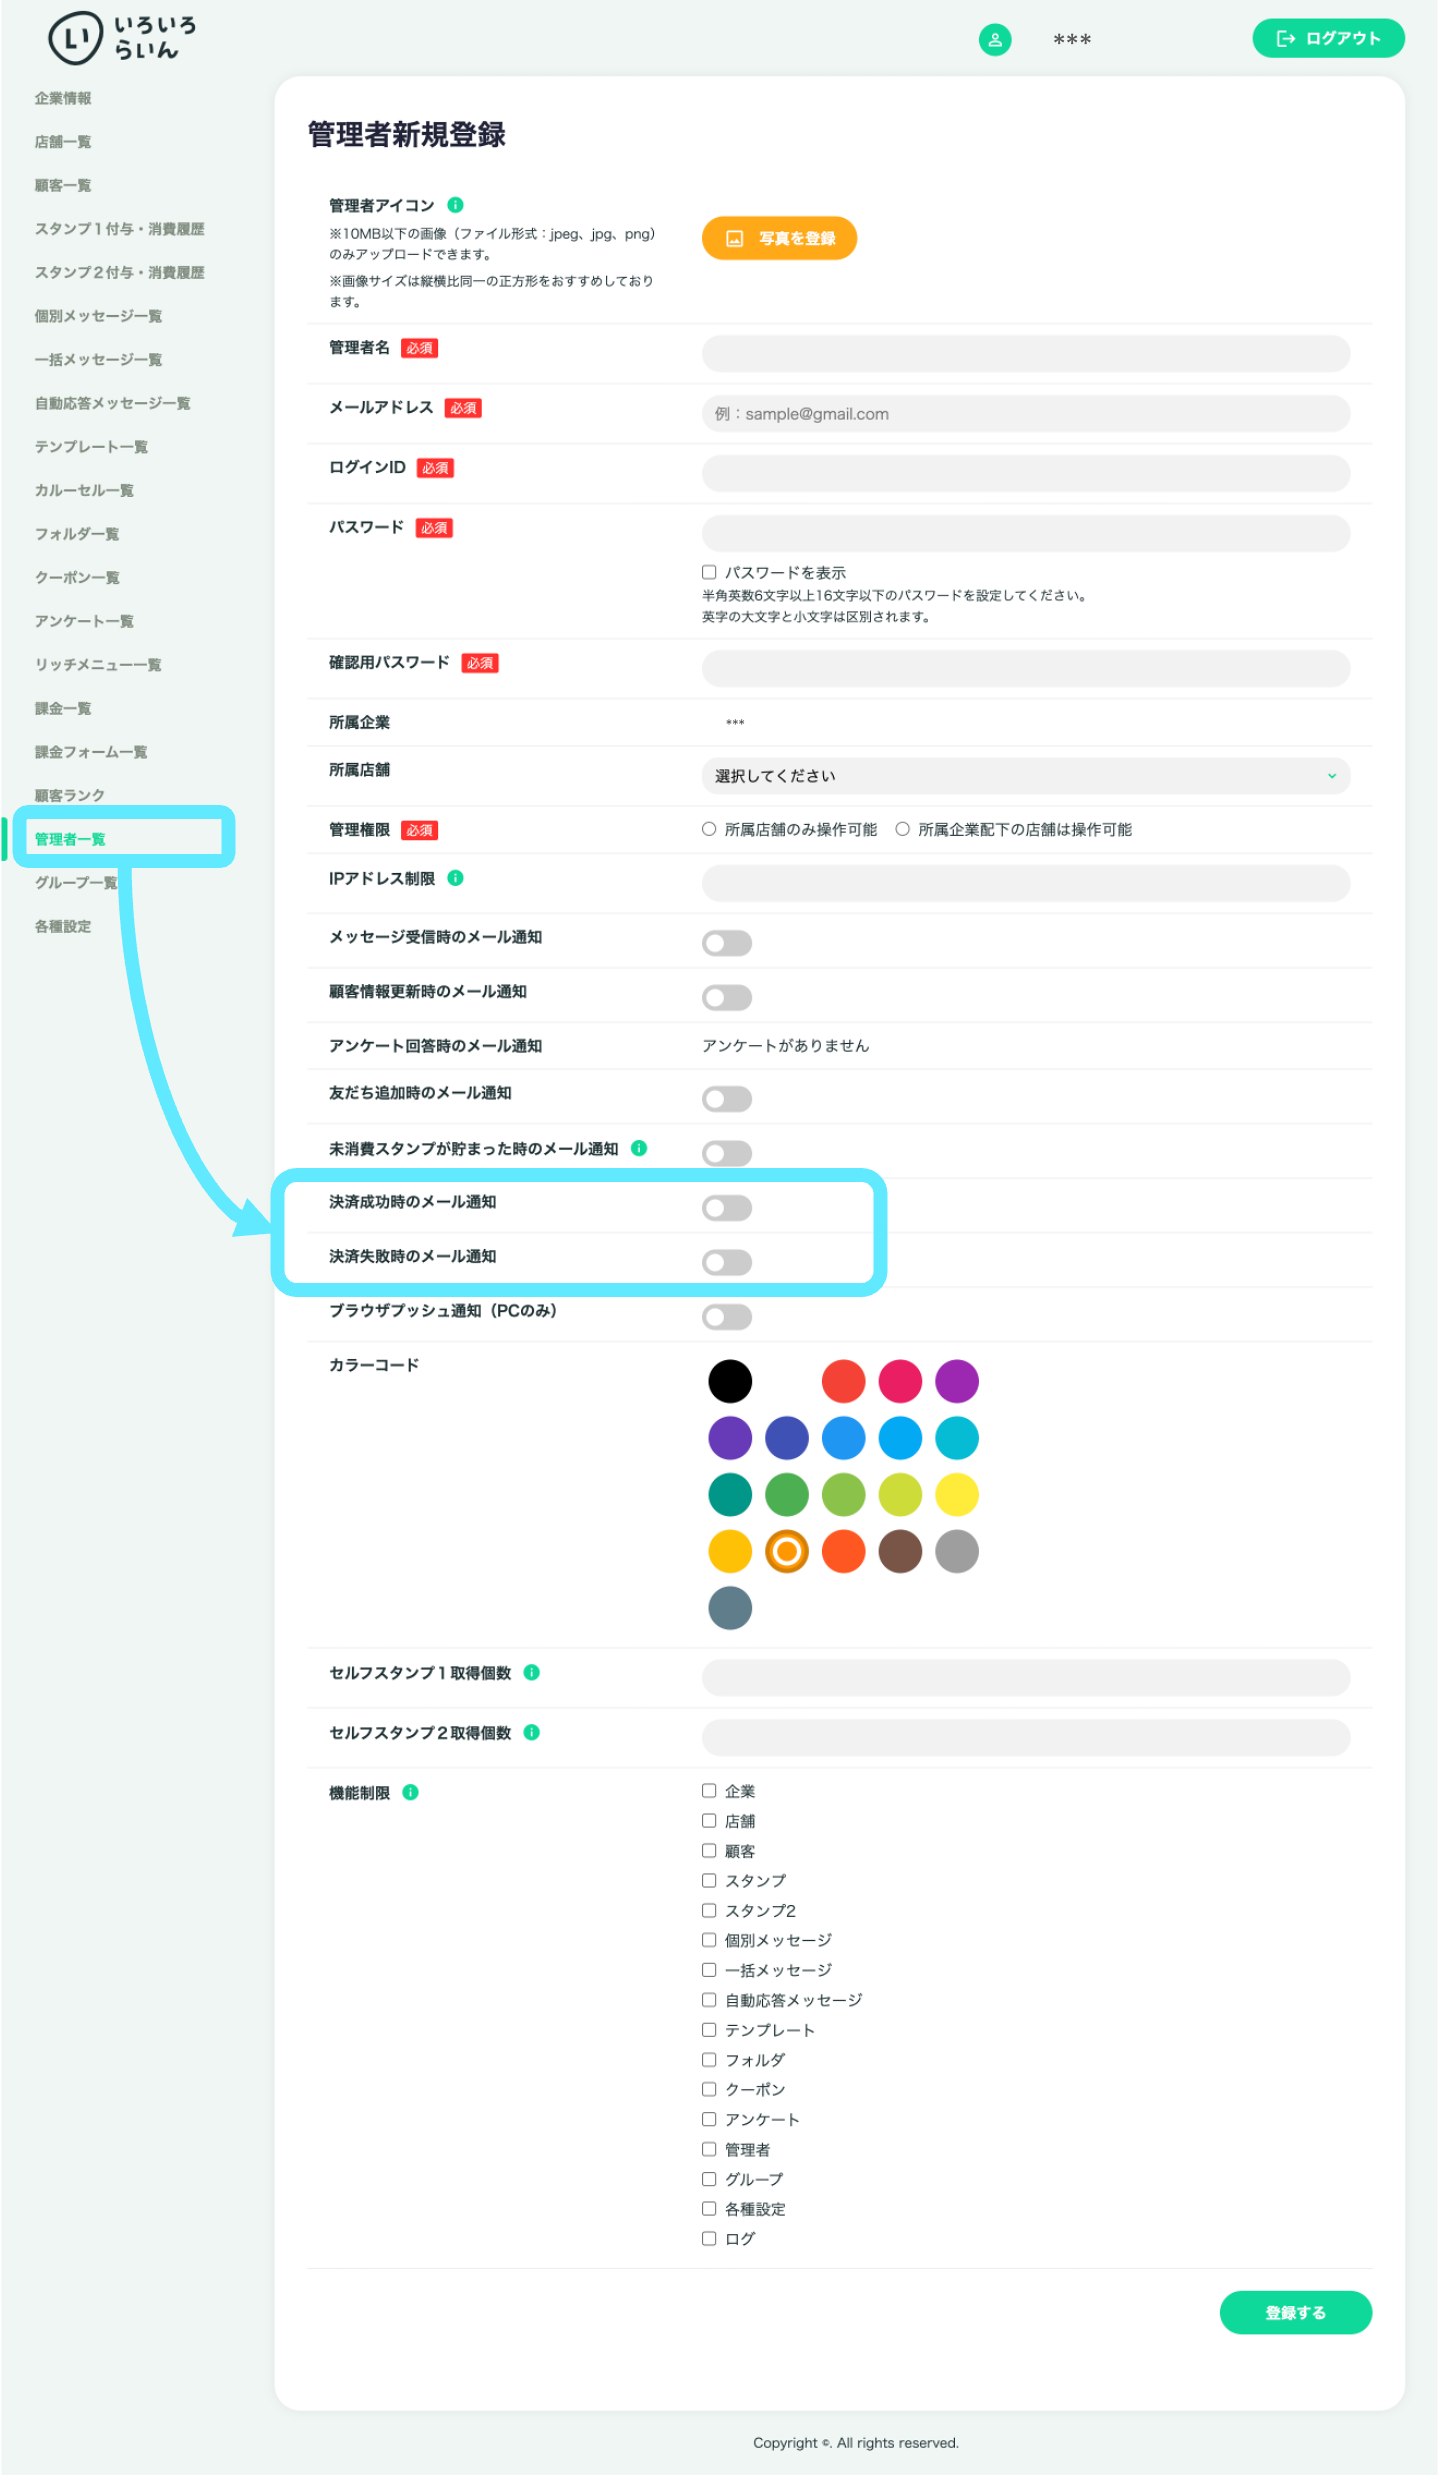Image resolution: width=1439 pixels, height=2475 pixels.
Task: Click the info icon beside 管理者アイコン
Action: coord(455,205)
